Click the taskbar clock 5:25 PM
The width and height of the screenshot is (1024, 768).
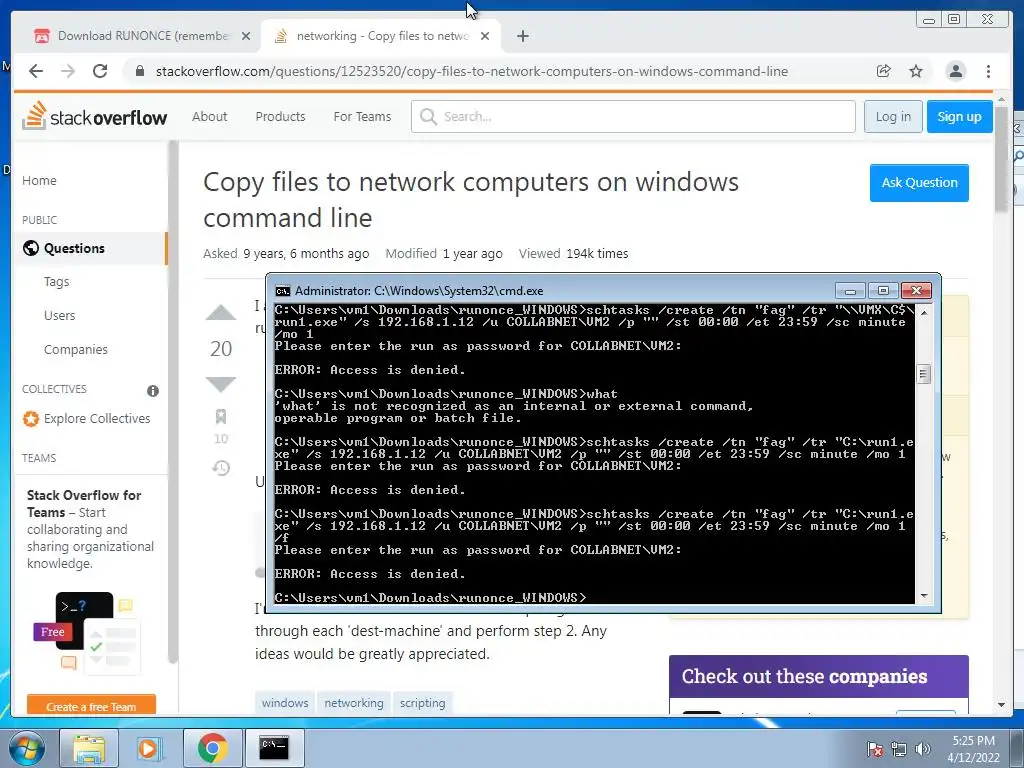(973, 741)
